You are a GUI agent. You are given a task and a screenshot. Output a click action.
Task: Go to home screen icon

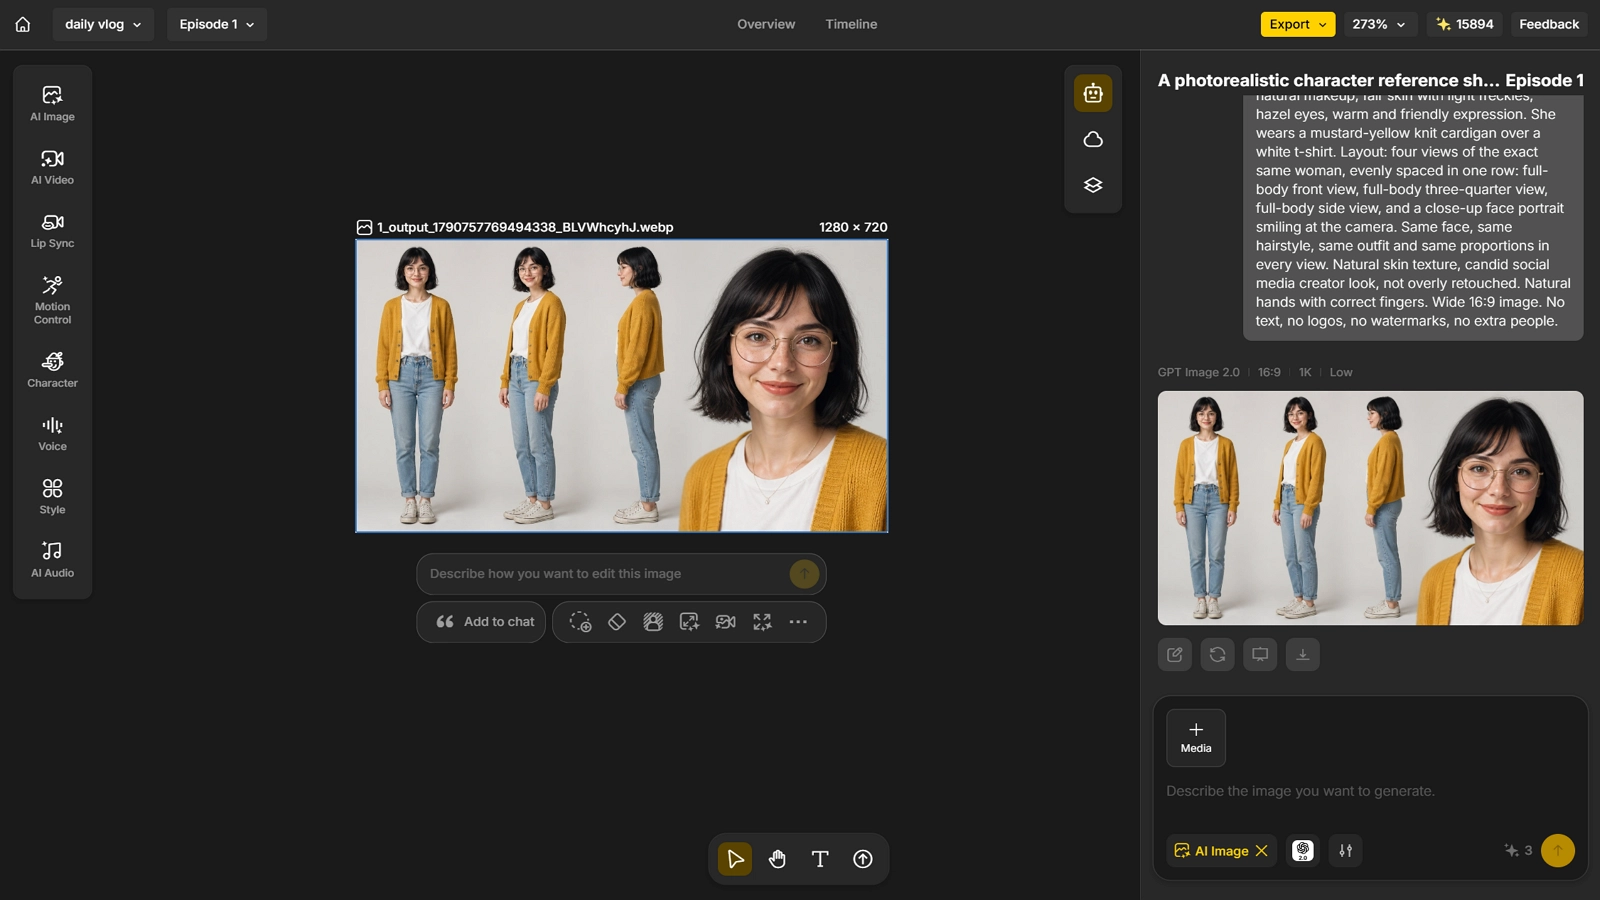[23, 24]
